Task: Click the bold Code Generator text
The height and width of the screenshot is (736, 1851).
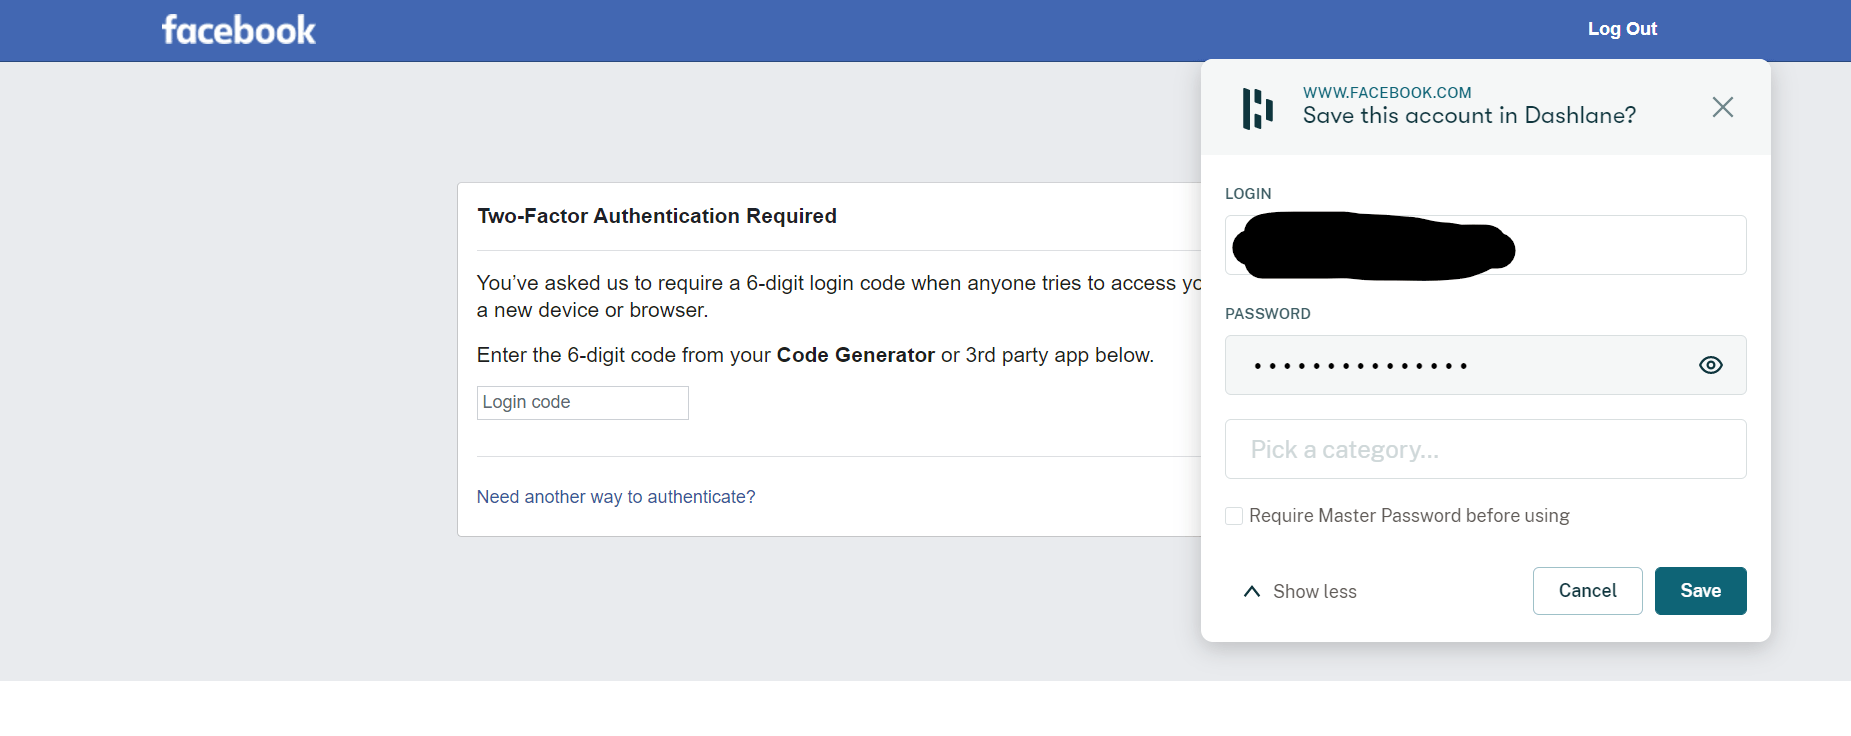Action: click(855, 355)
